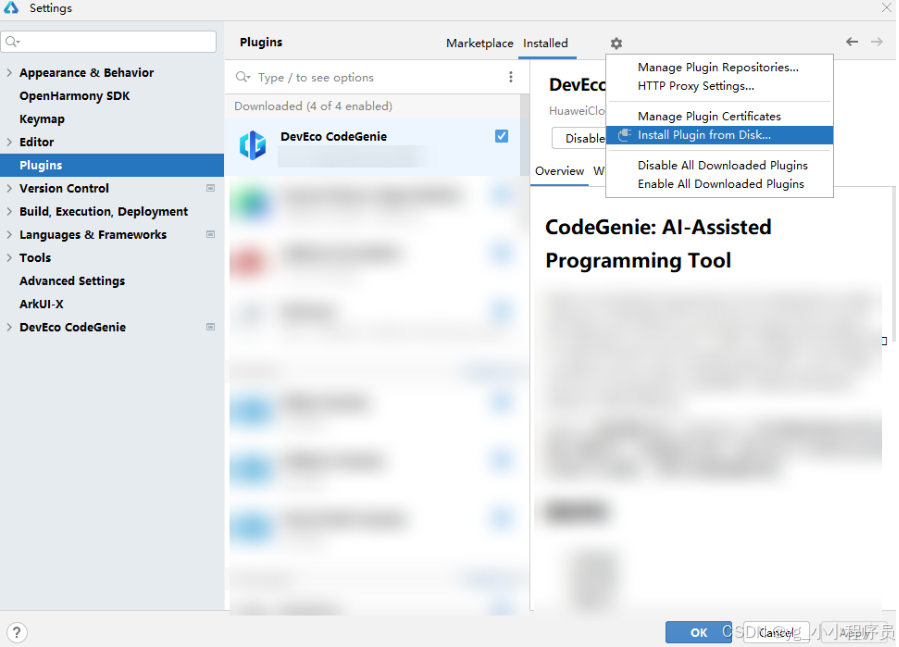The width and height of the screenshot is (899, 647).
Task: Select the DevEco CodeGenie plugin row
Action: (x=374, y=147)
